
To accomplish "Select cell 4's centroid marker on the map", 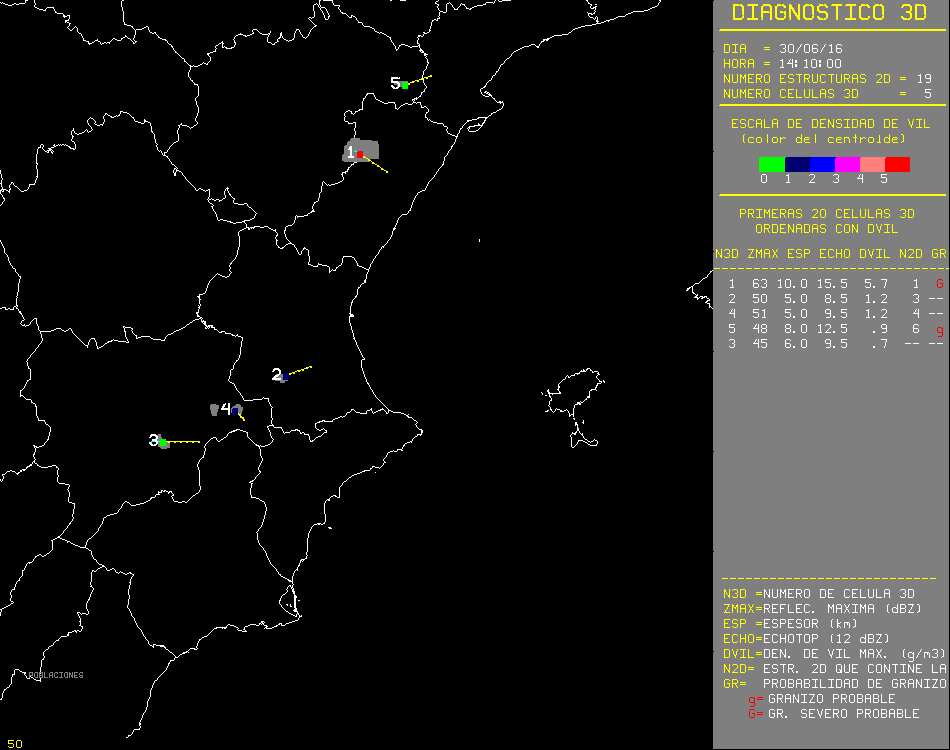I will [235, 411].
